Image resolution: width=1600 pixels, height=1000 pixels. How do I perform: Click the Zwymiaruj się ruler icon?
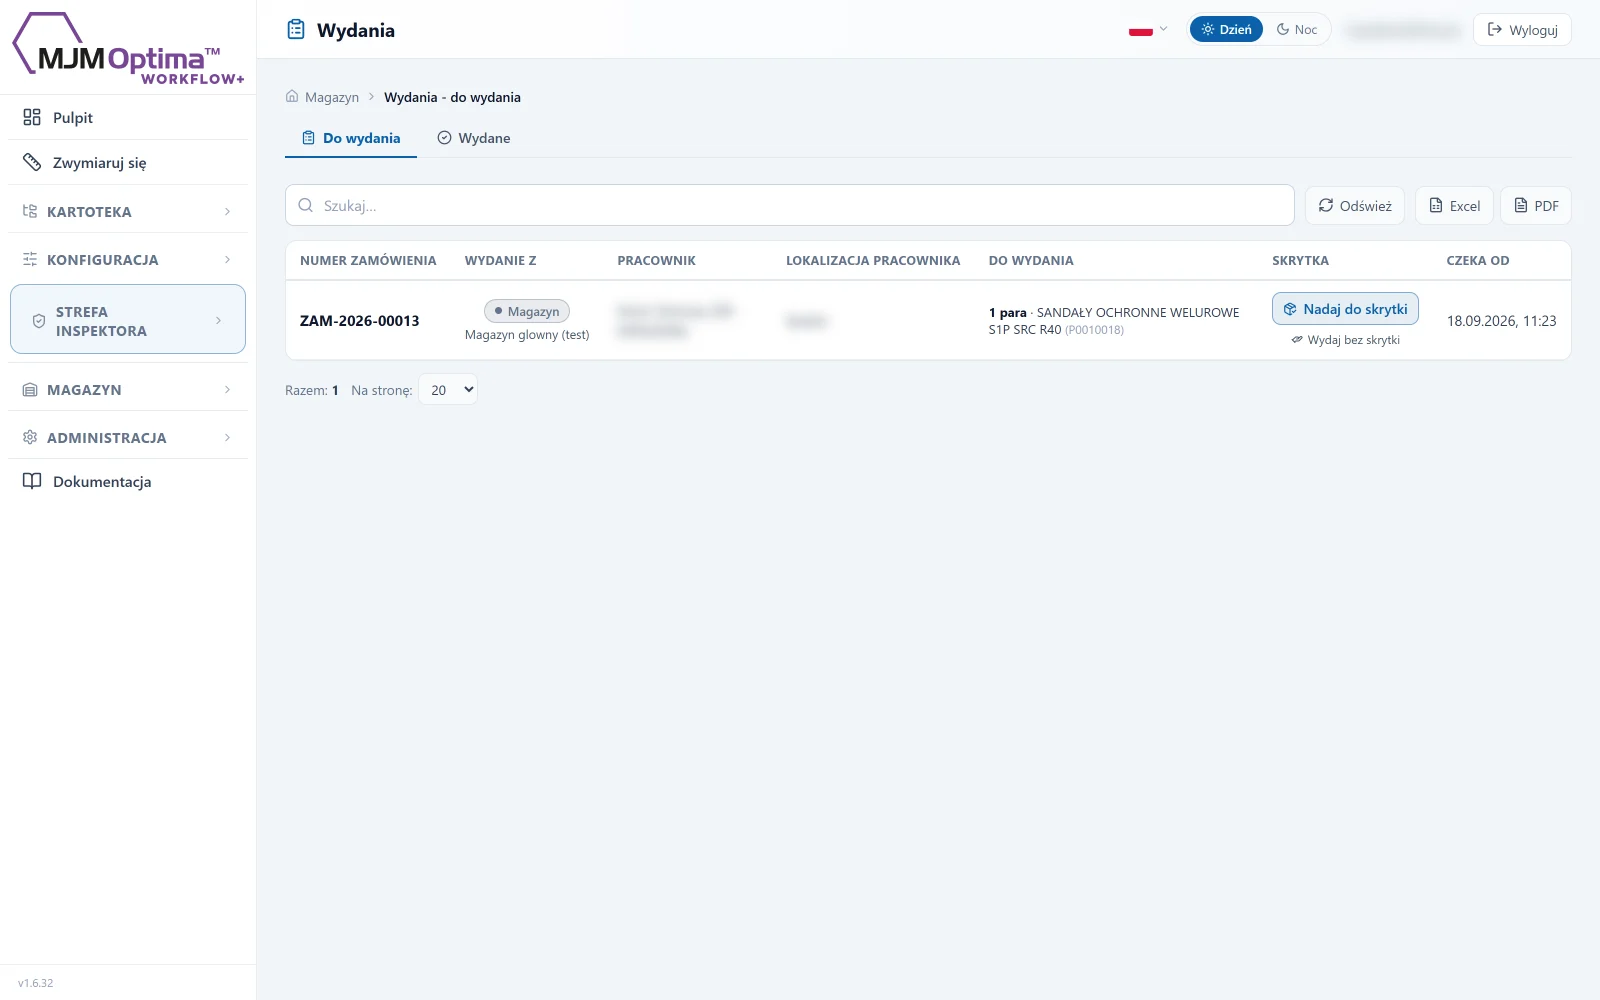click(32, 162)
